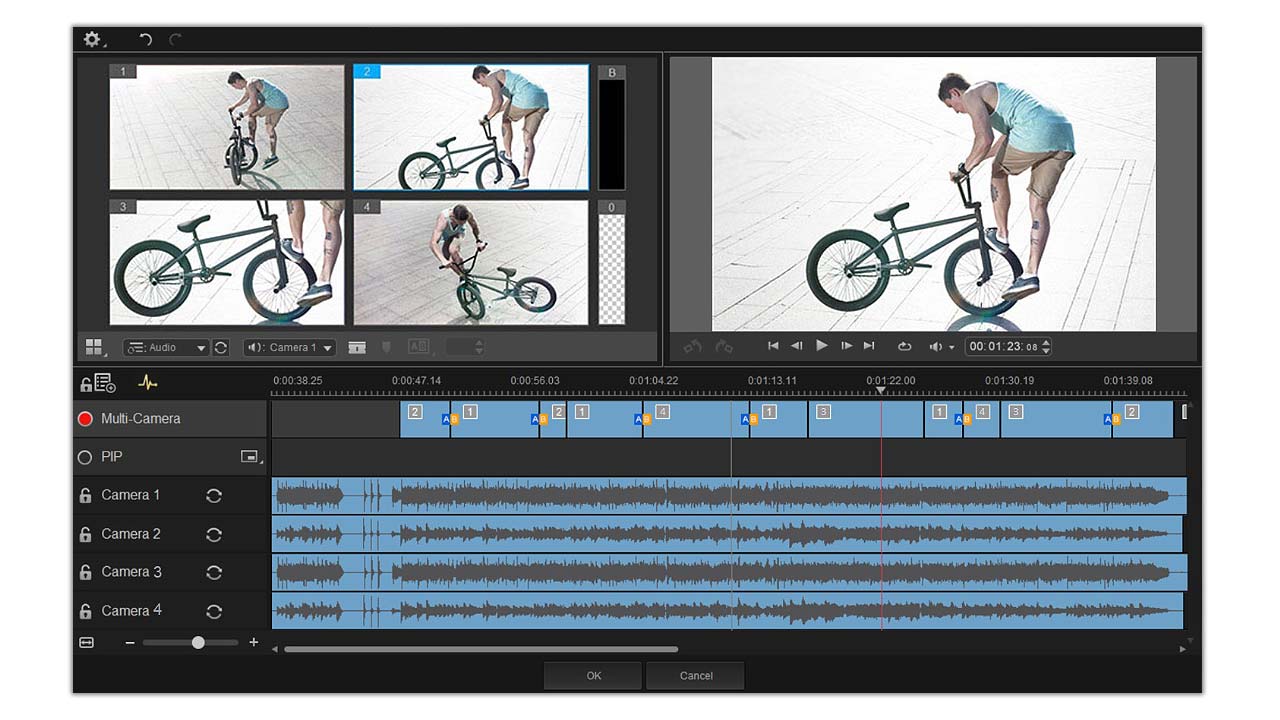Adjust the timeline zoom slider
This screenshot has width=1280, height=720.
point(197,643)
